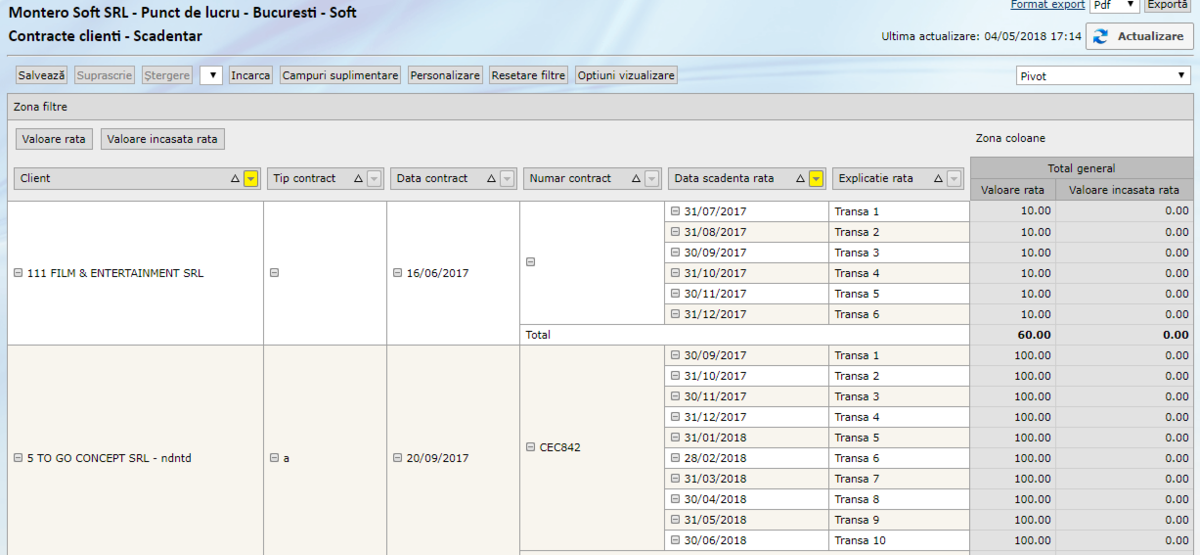Sort Data contract column with triangle icon

(492, 179)
